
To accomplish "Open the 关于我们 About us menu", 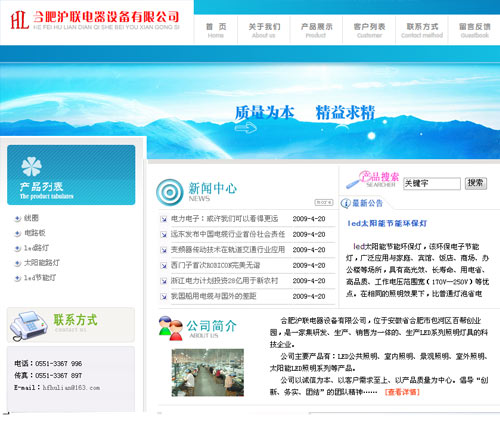I will pos(264,30).
